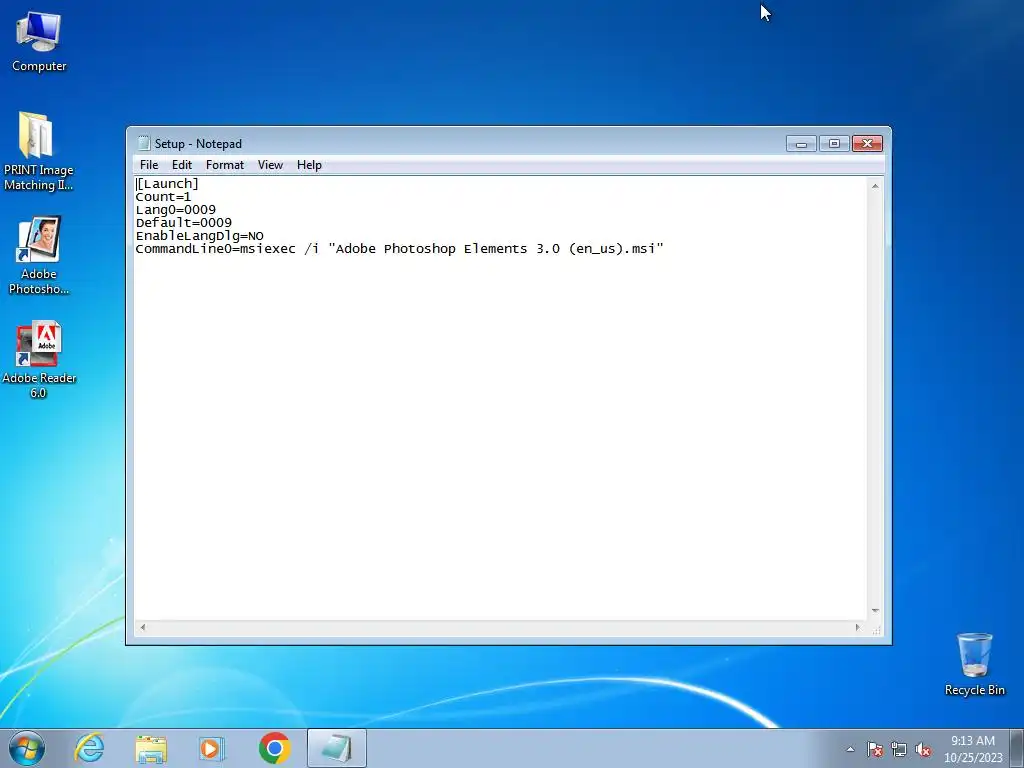
Task: Select the Adobe Reader 6.0 shortcut
Action: pyautogui.click(x=39, y=359)
